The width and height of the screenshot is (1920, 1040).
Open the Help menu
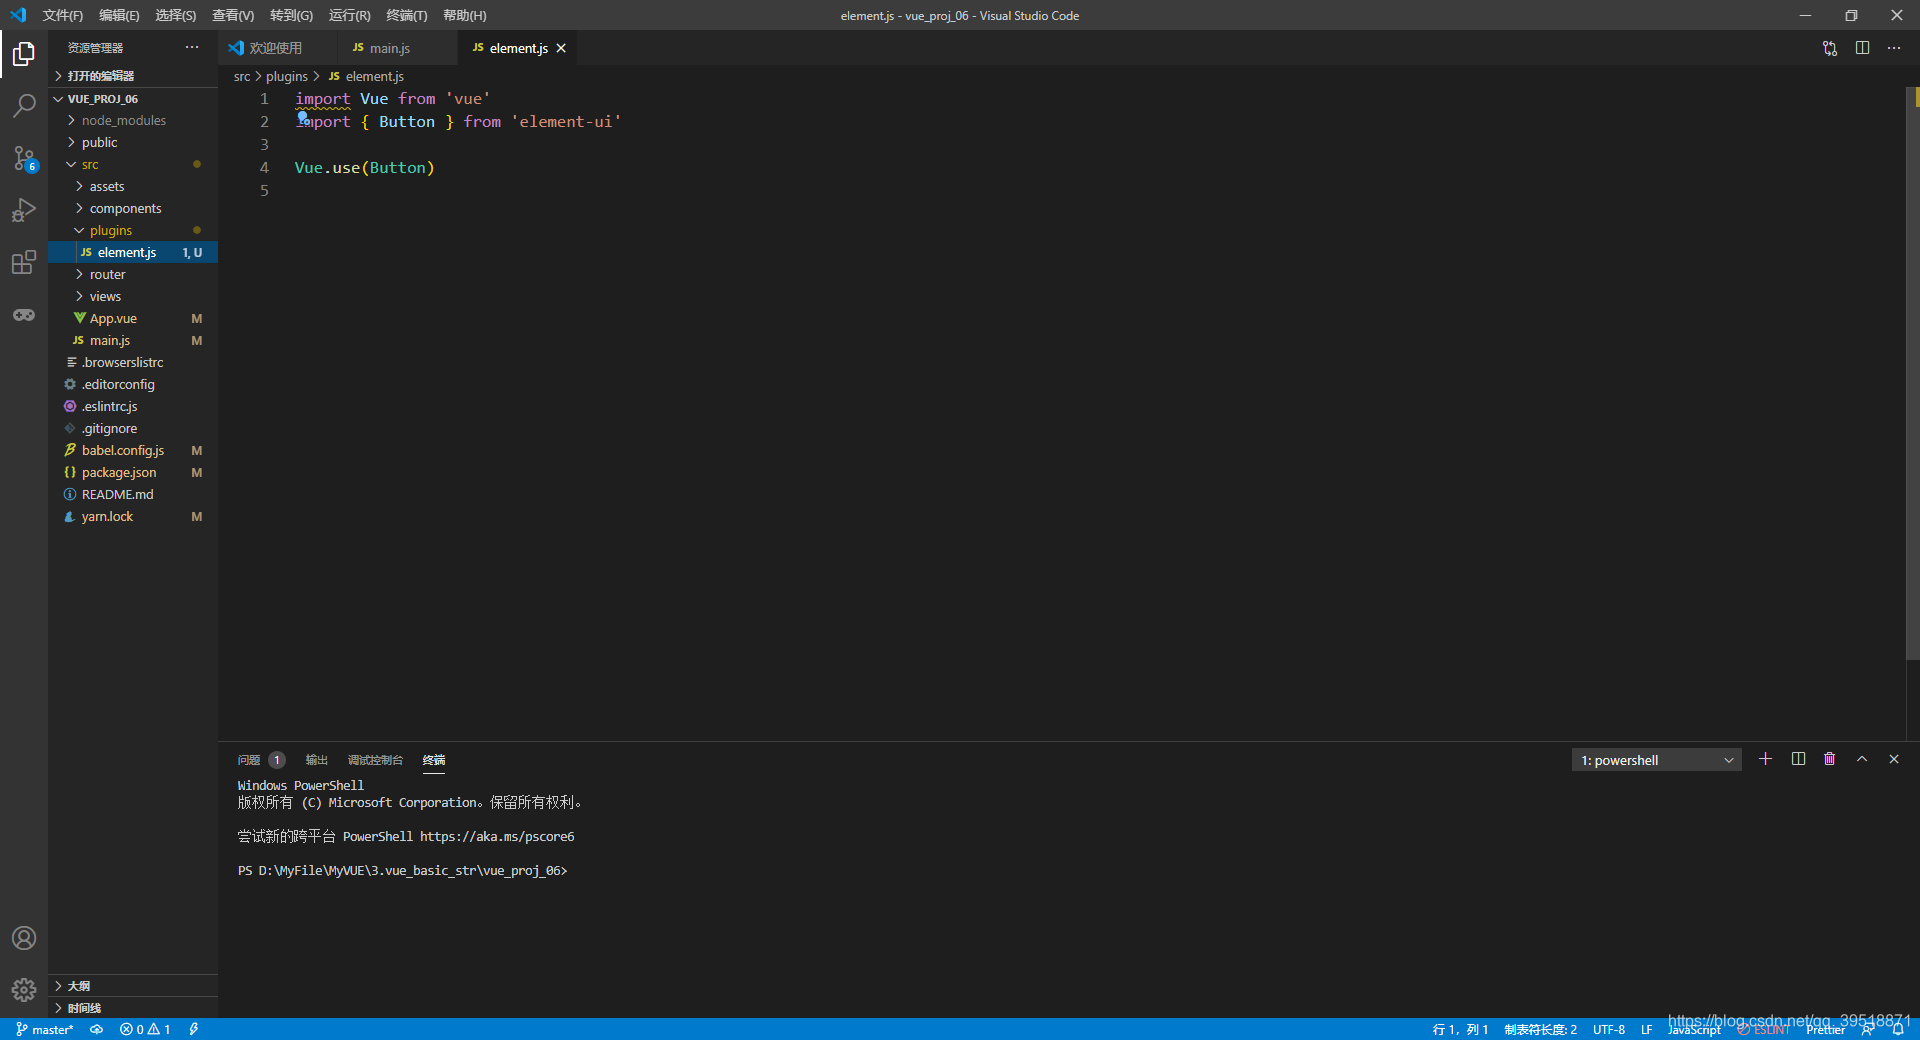click(464, 15)
